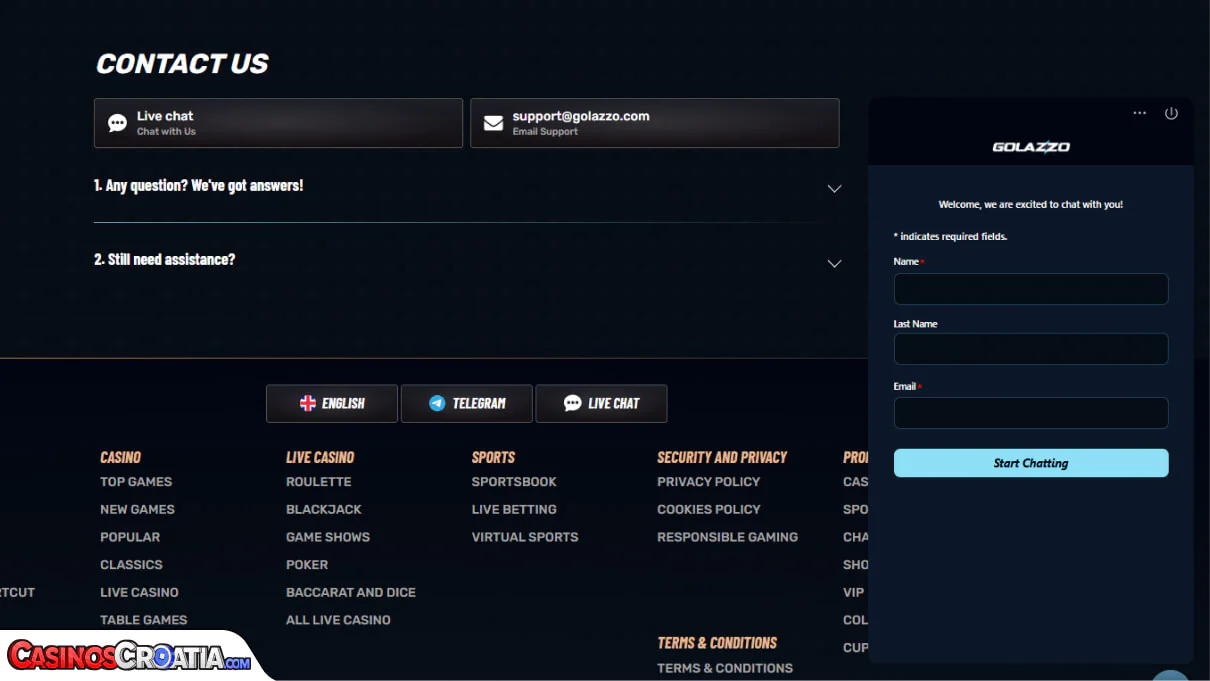Click the '* indicates required fields.' note
1210x681 pixels.
tap(950, 237)
